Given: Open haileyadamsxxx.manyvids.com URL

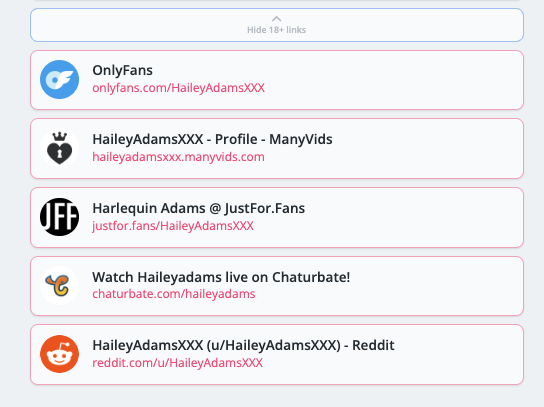Looking at the screenshot, I should (x=178, y=157).
